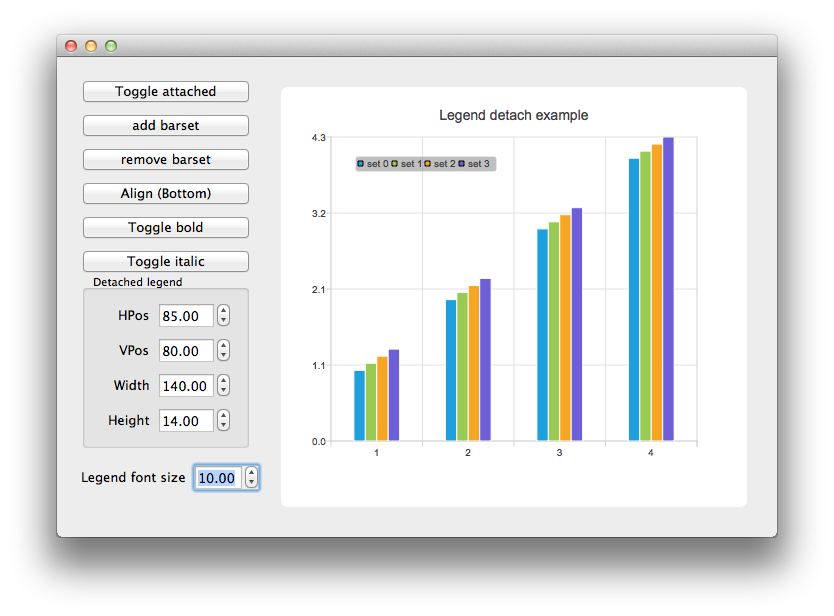Click the Toggle attached button
Image resolution: width=834 pixels, height=616 pixels.
point(165,92)
